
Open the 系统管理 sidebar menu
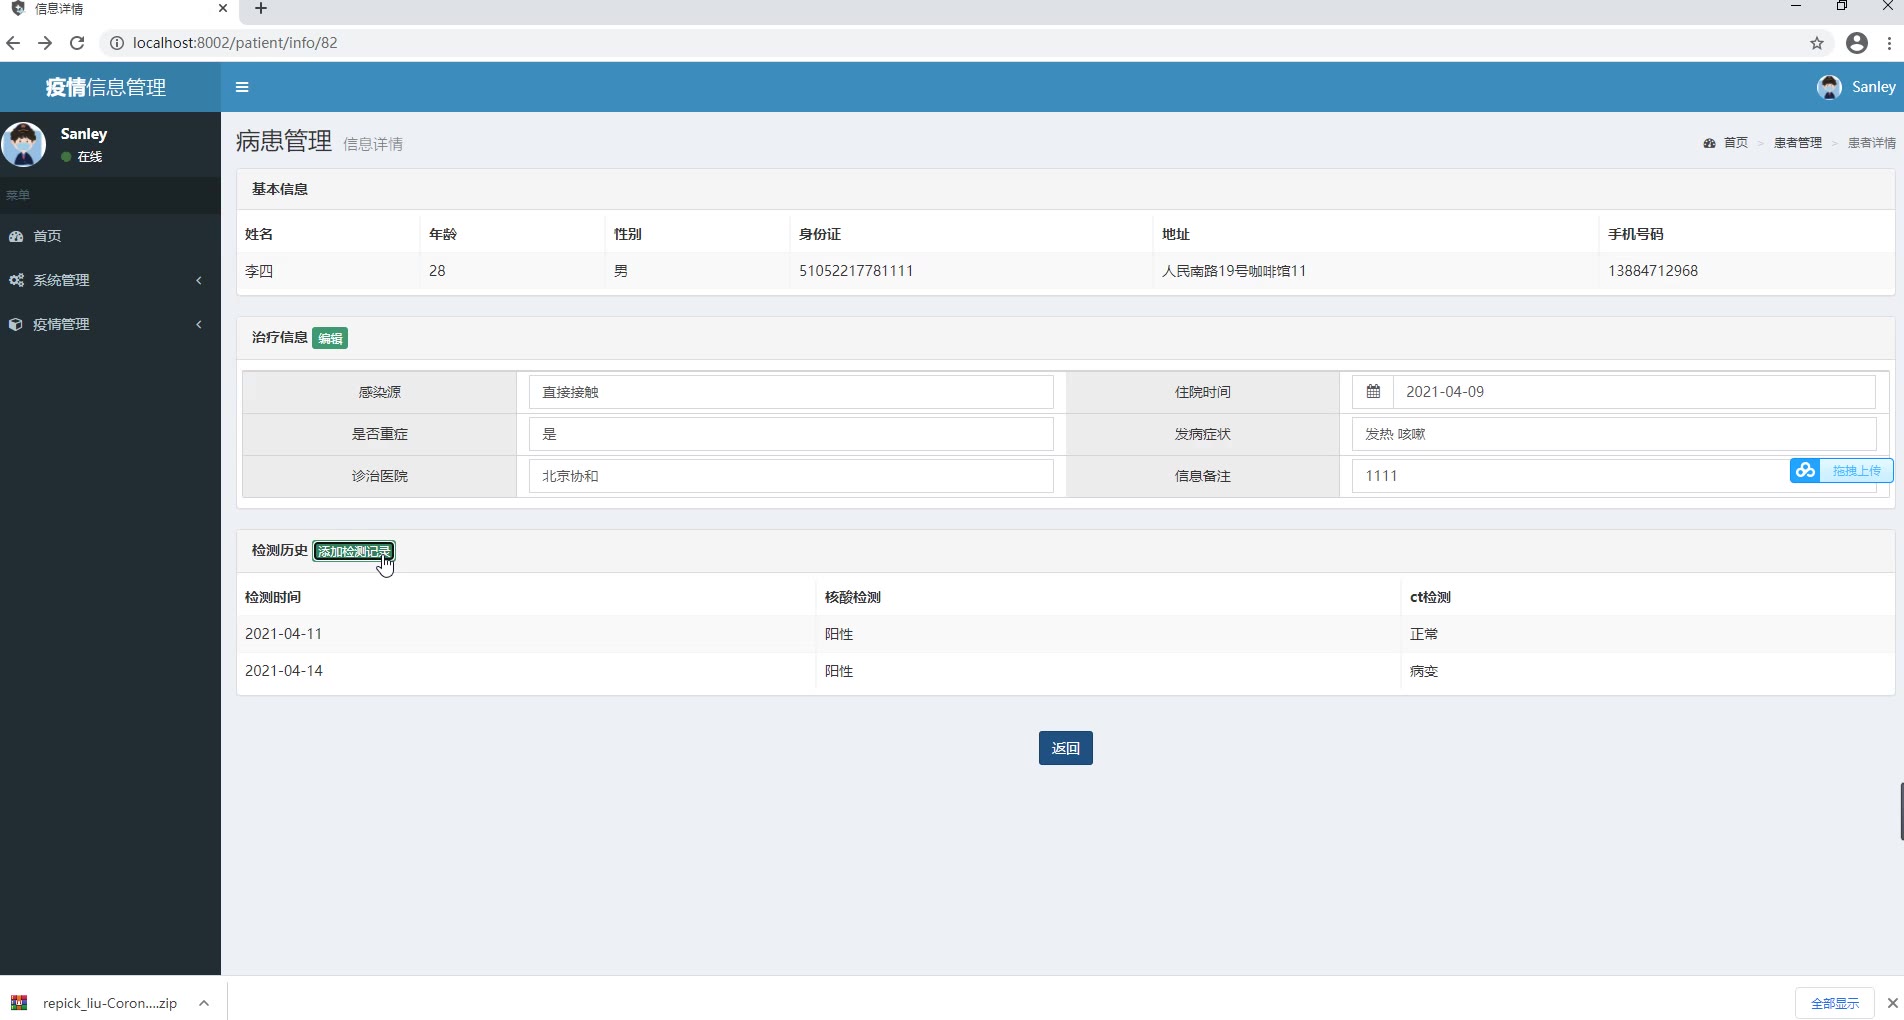pyautogui.click(x=110, y=280)
